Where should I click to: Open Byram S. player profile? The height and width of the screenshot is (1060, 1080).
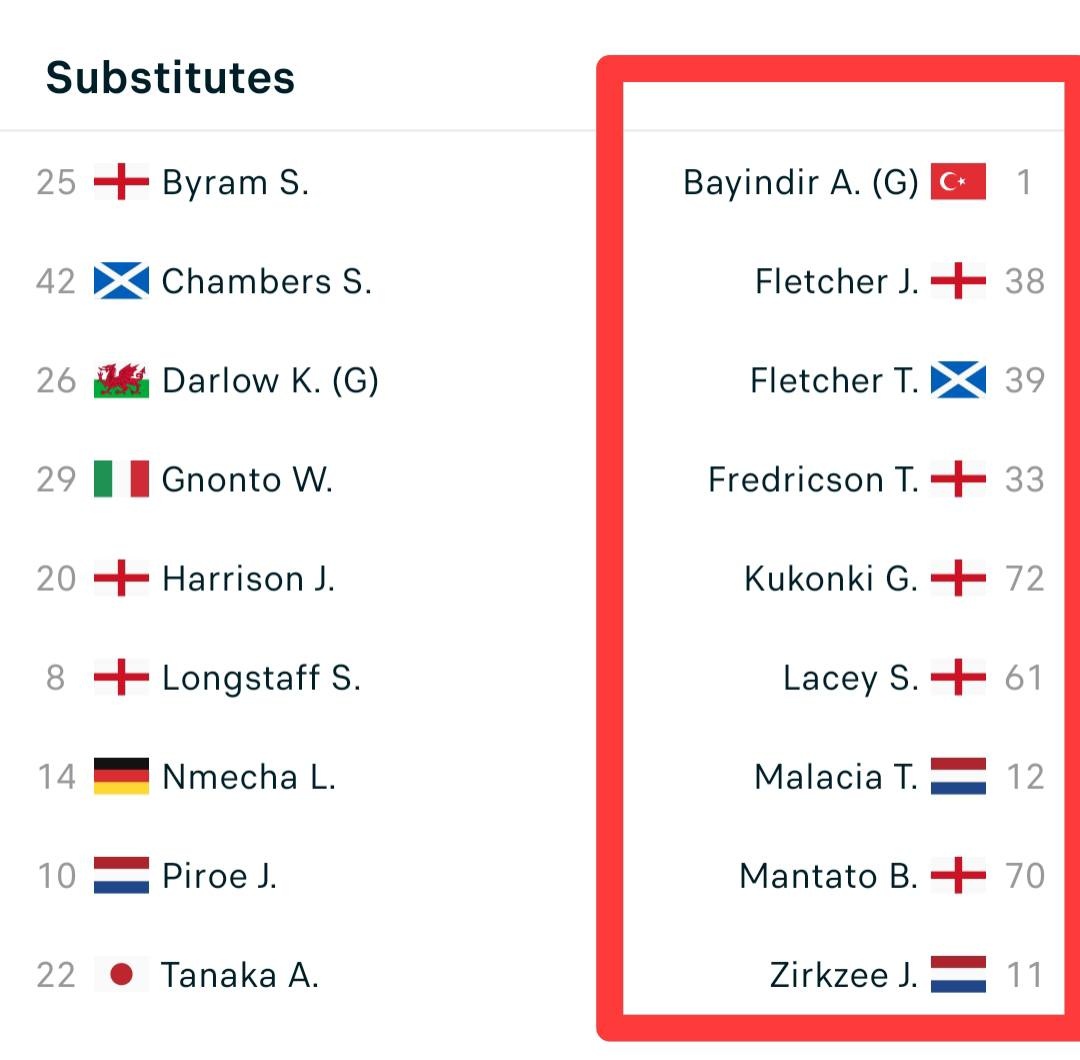pyautogui.click(x=235, y=183)
